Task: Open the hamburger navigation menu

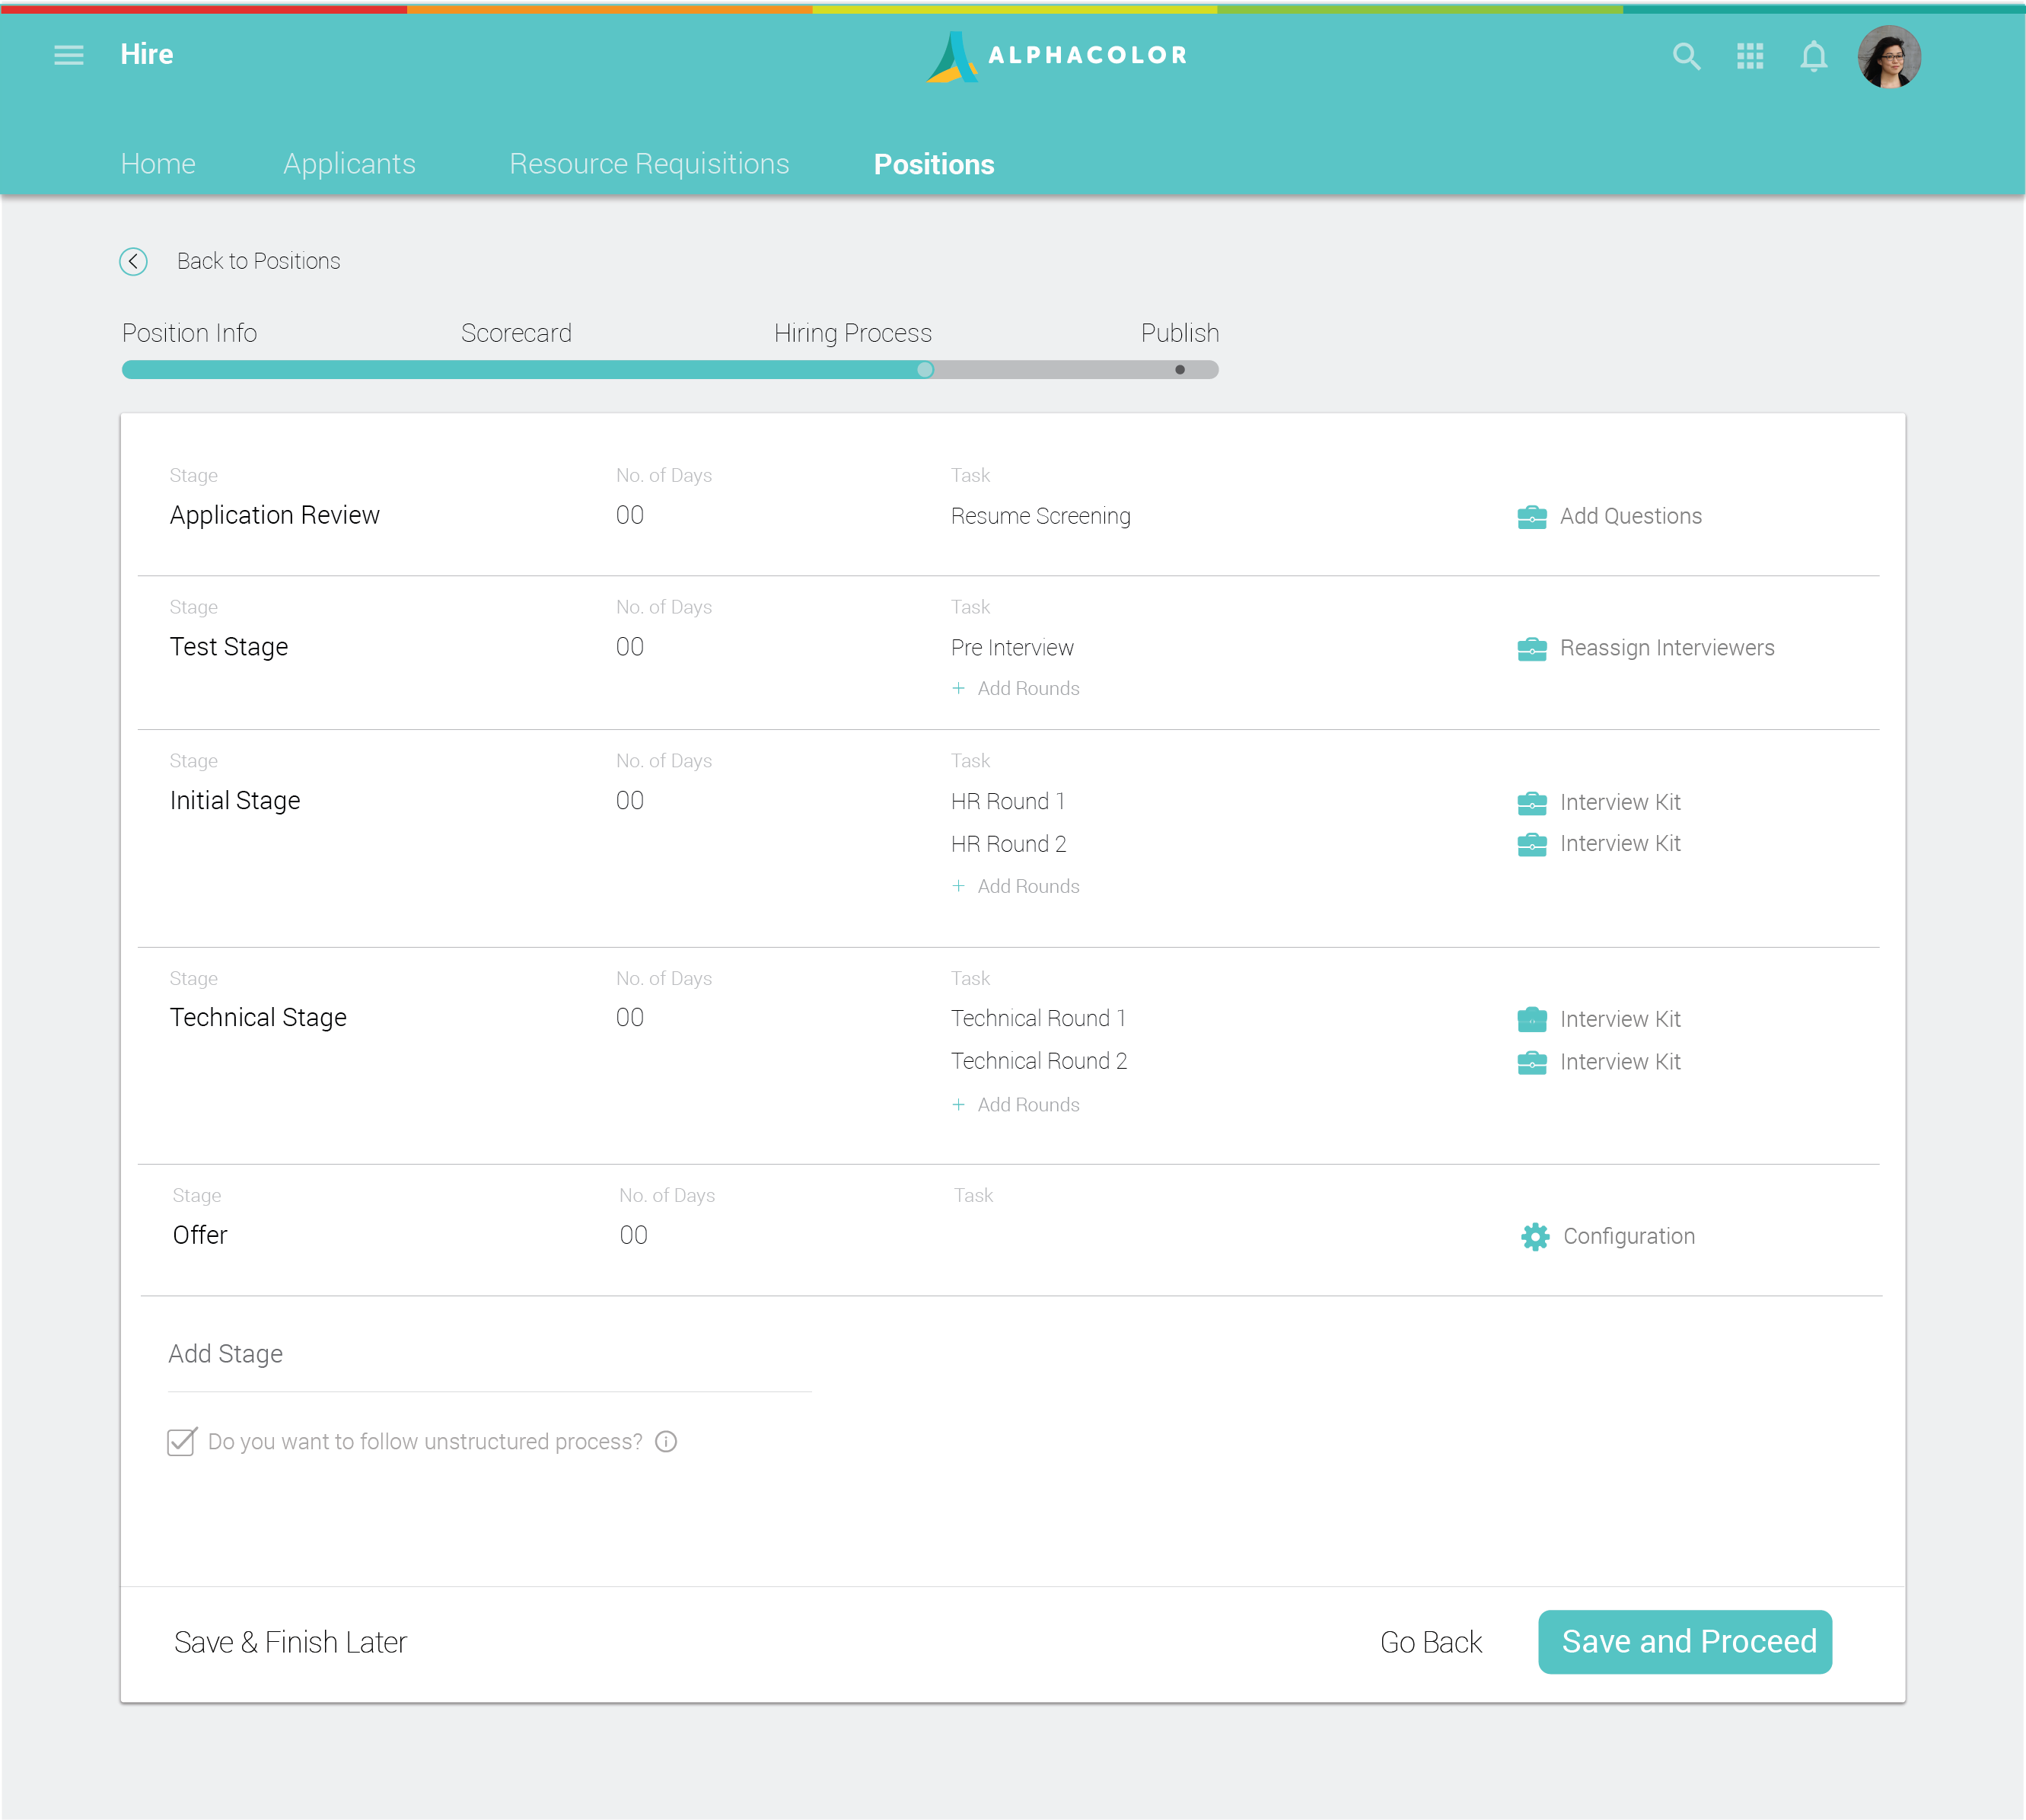Action: (69, 55)
